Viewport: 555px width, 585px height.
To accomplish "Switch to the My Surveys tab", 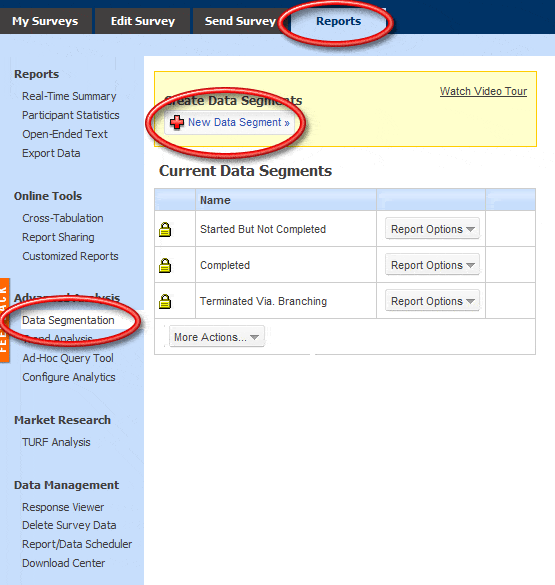I will click(45, 21).
